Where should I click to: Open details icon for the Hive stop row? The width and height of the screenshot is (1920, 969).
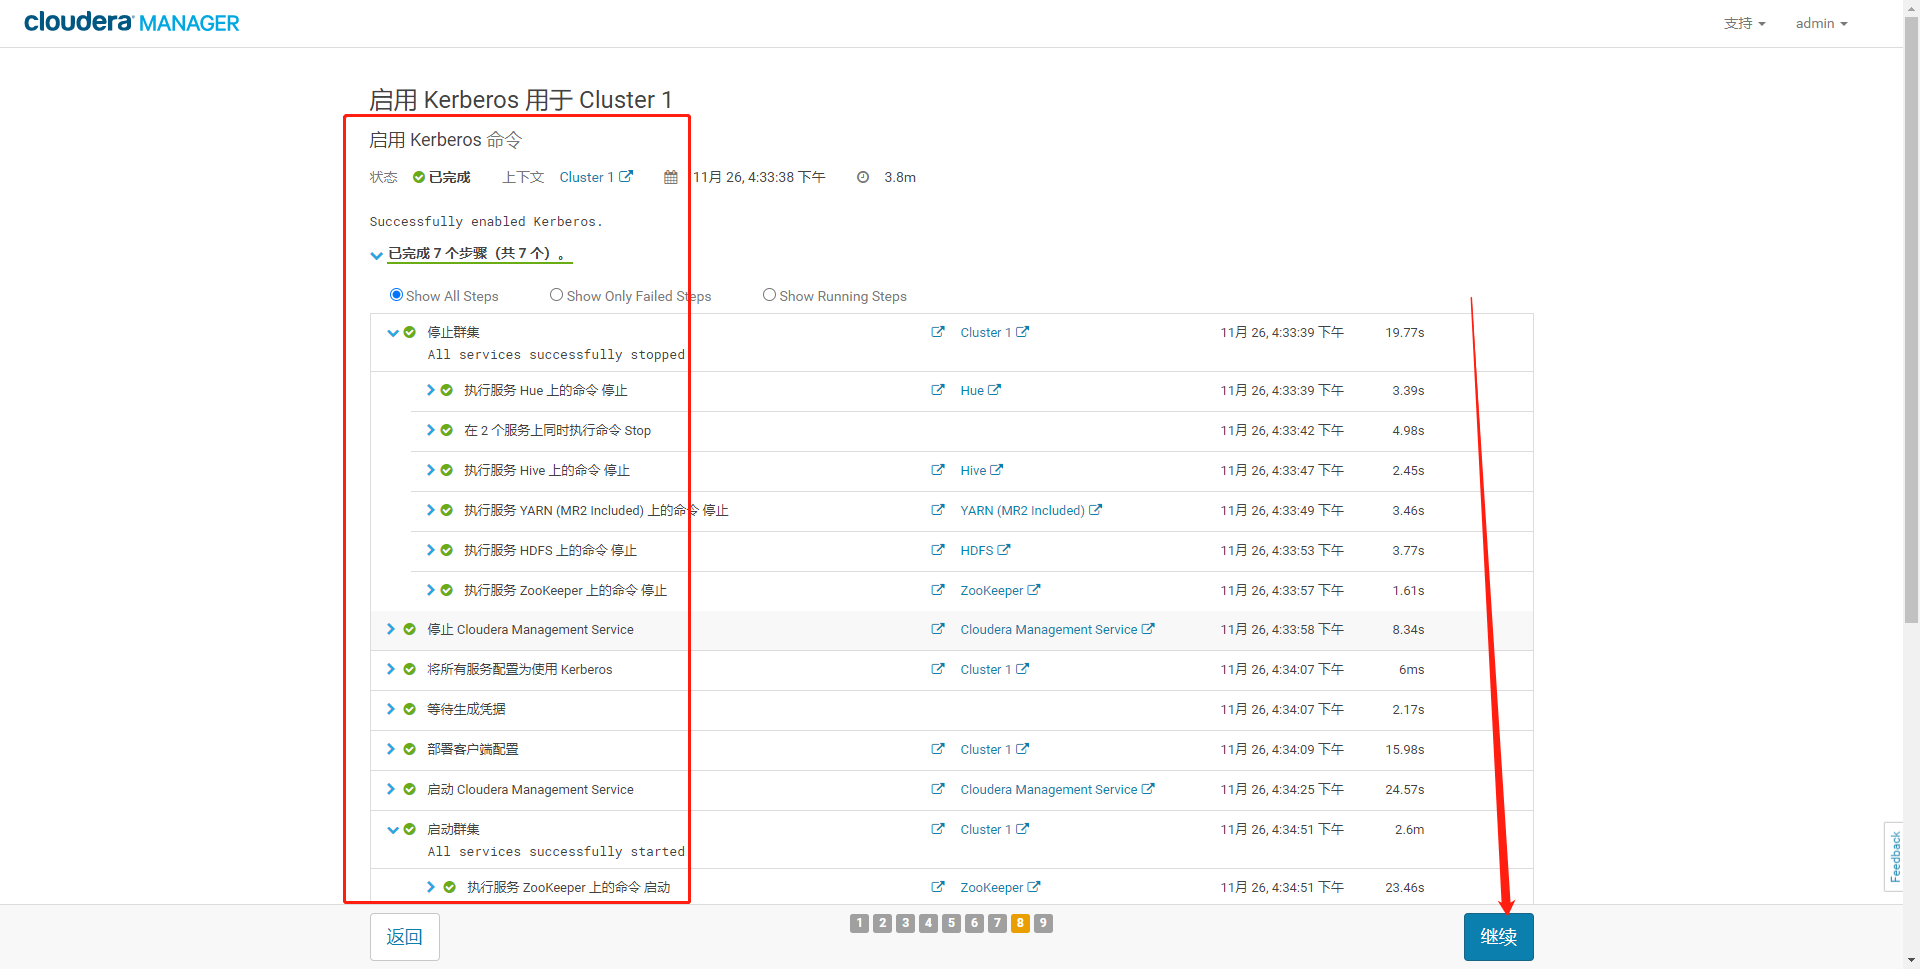coord(938,470)
